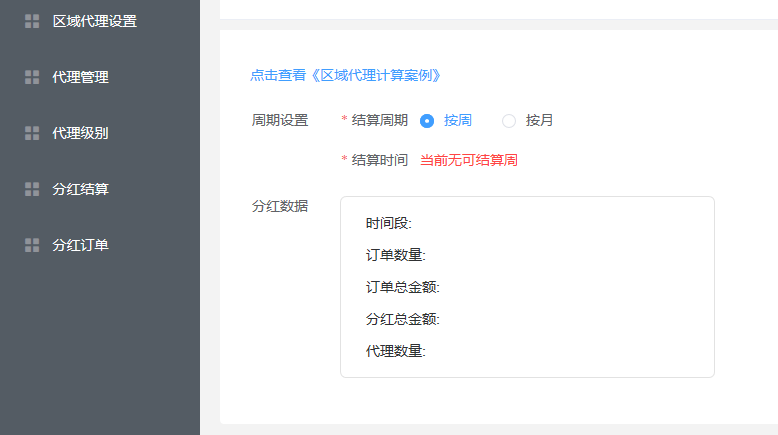Image resolution: width=778 pixels, height=435 pixels.
Task: Click the 代理数量: row in data box
Action: [x=395, y=351]
